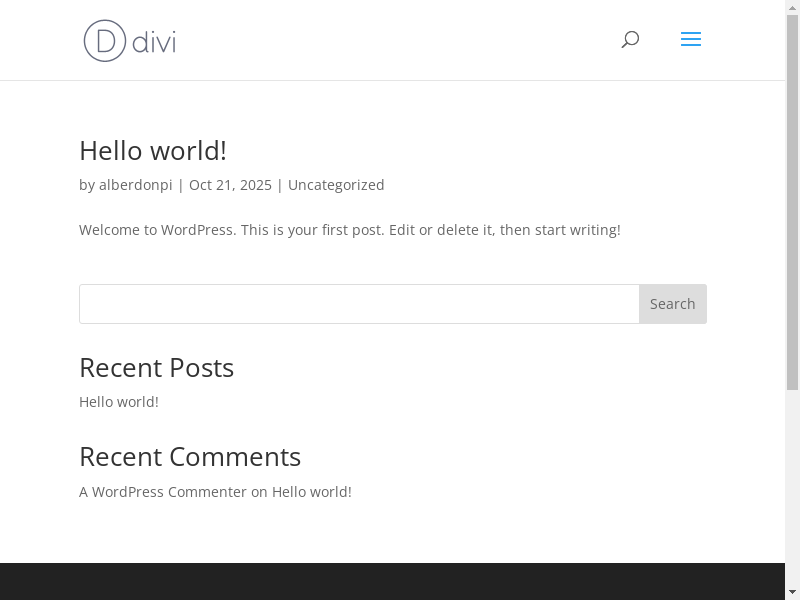This screenshot has height=600, width=800.
Task: Click the Welcome to WordPress paragraph
Action: (350, 230)
